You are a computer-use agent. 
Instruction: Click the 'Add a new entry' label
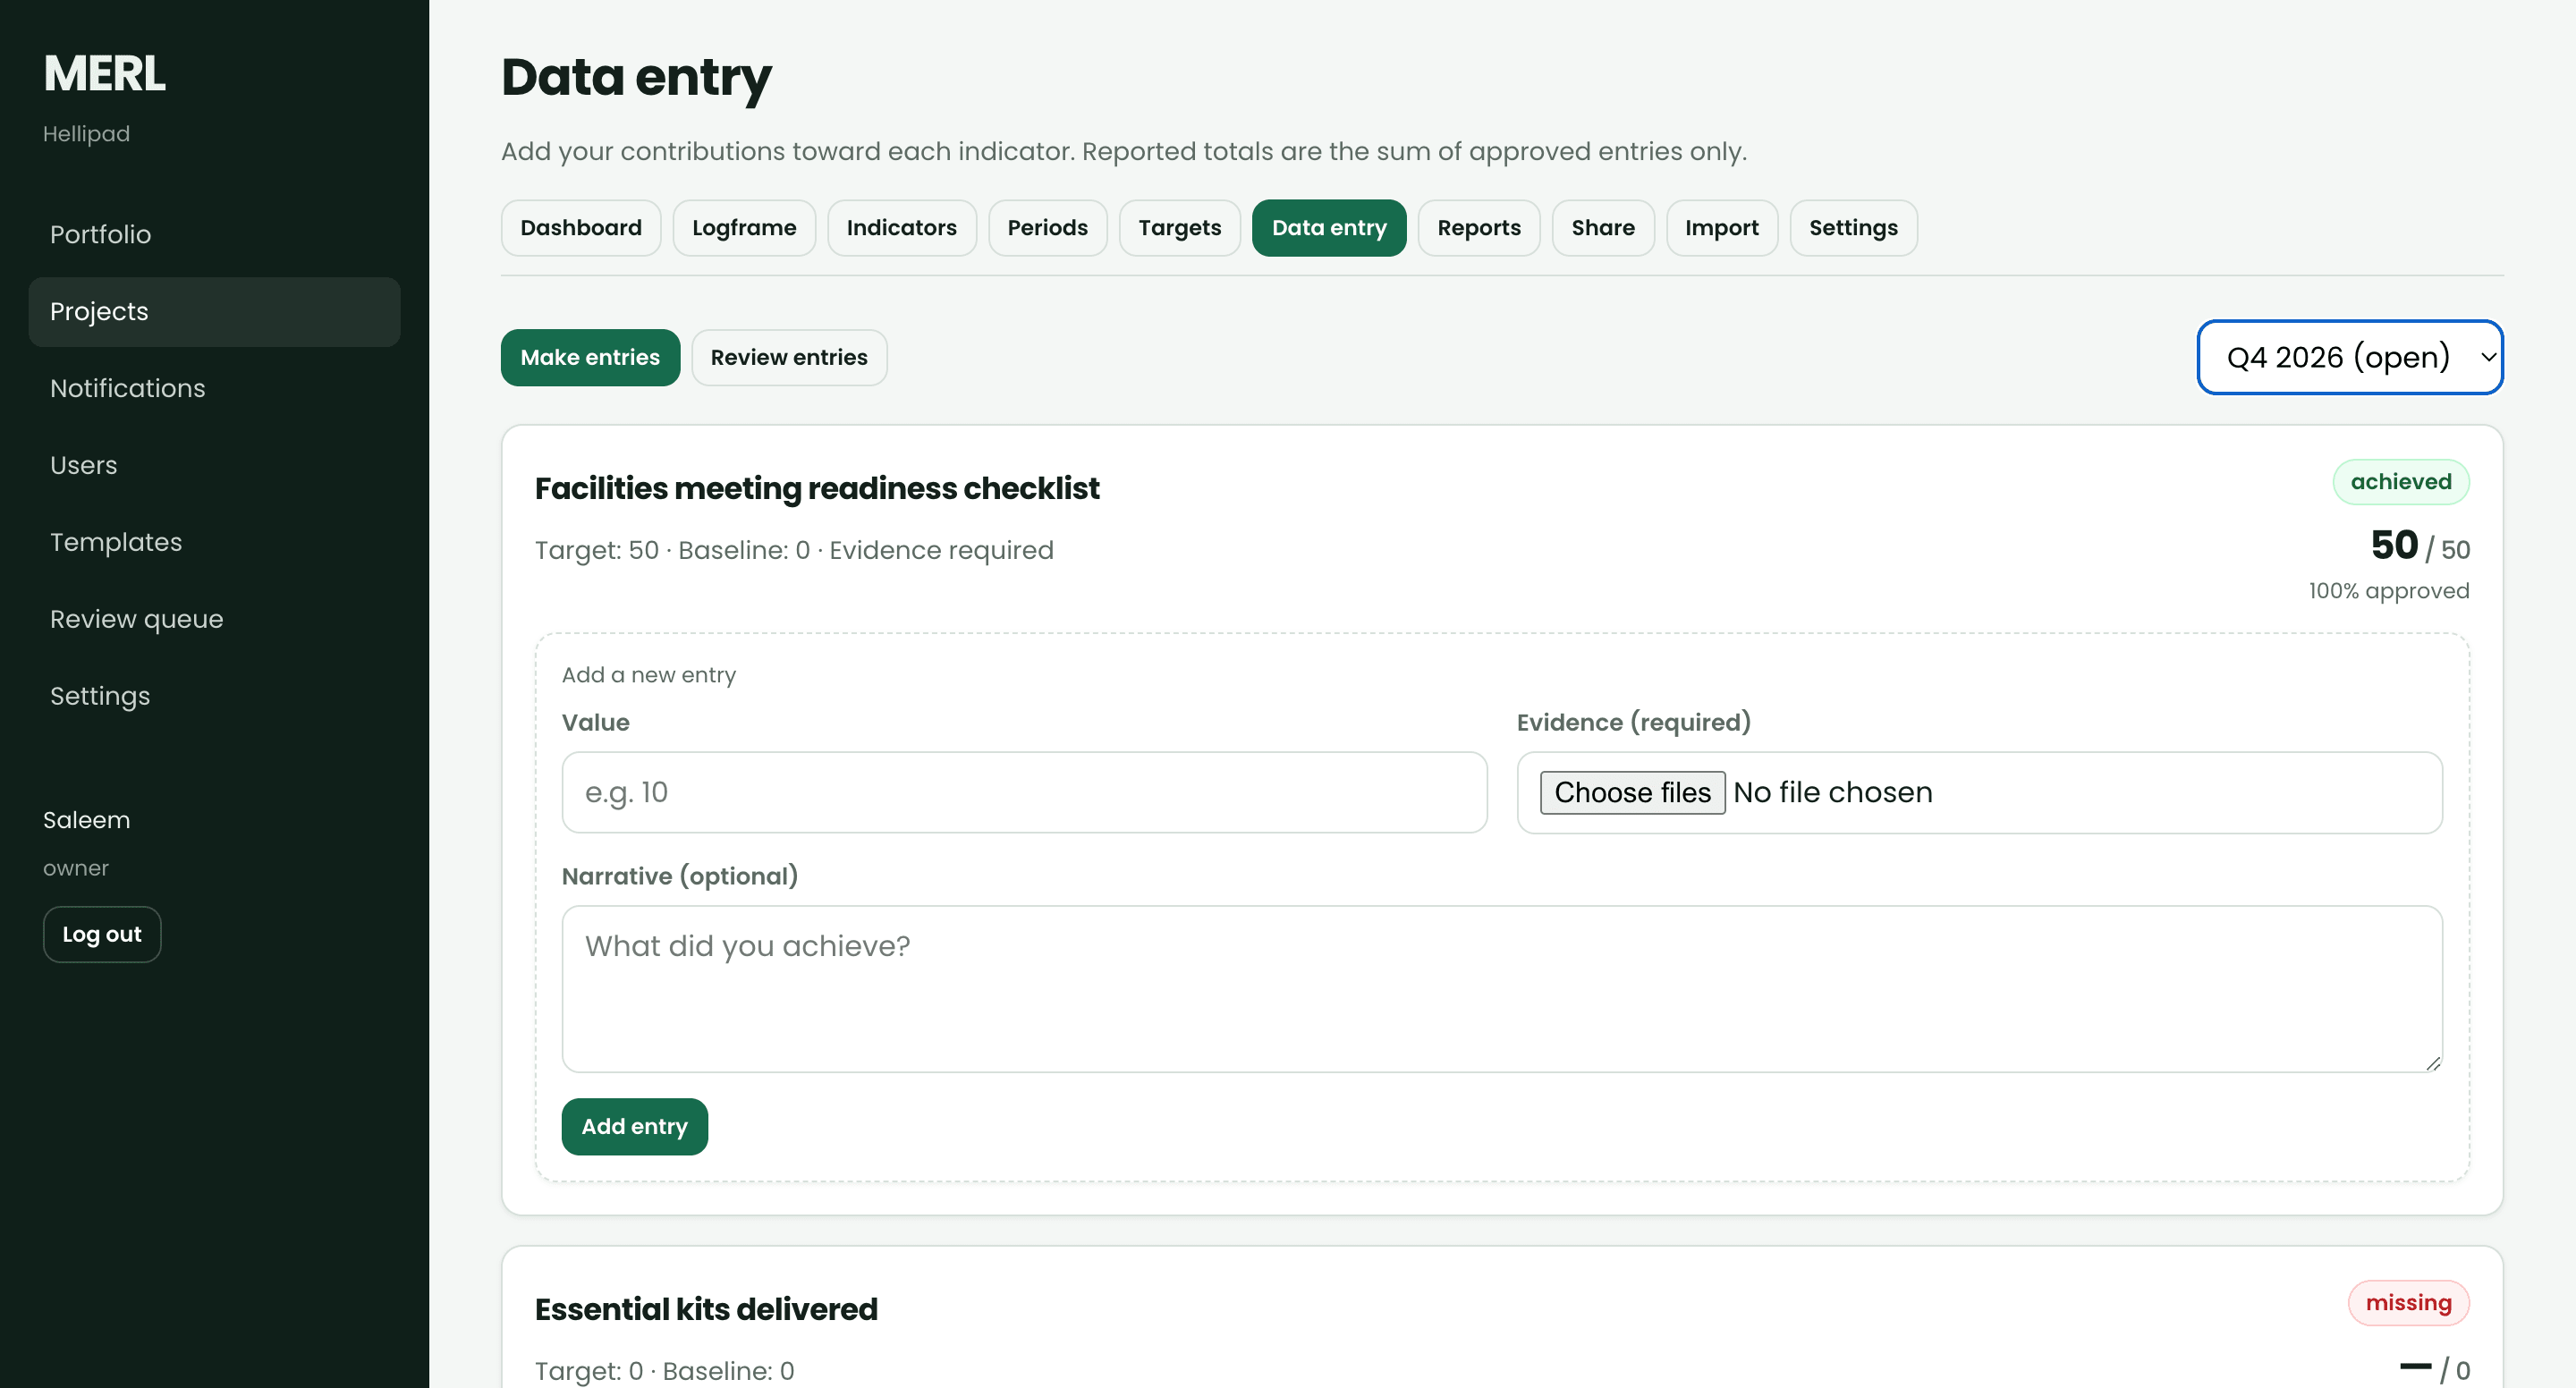[648, 675]
